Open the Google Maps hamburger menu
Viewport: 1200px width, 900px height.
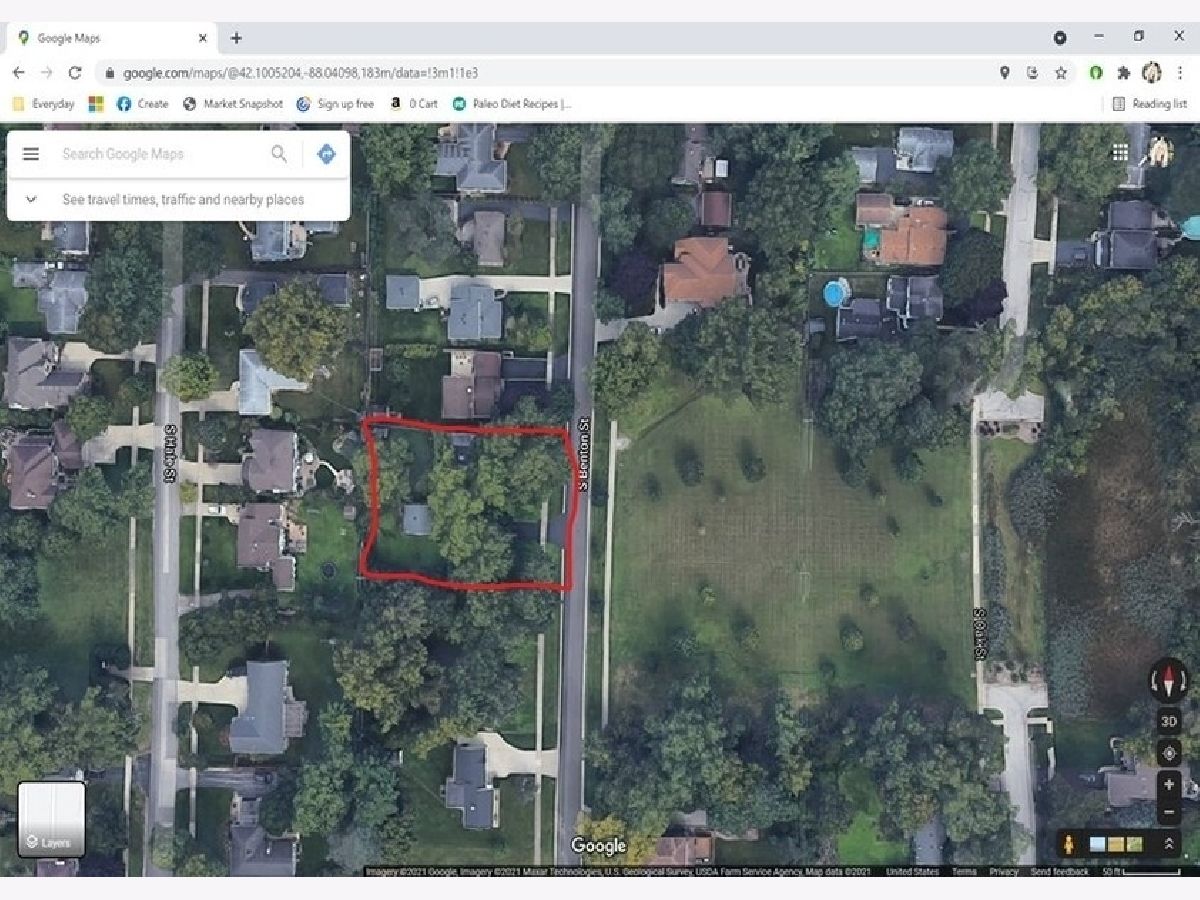[x=31, y=154]
